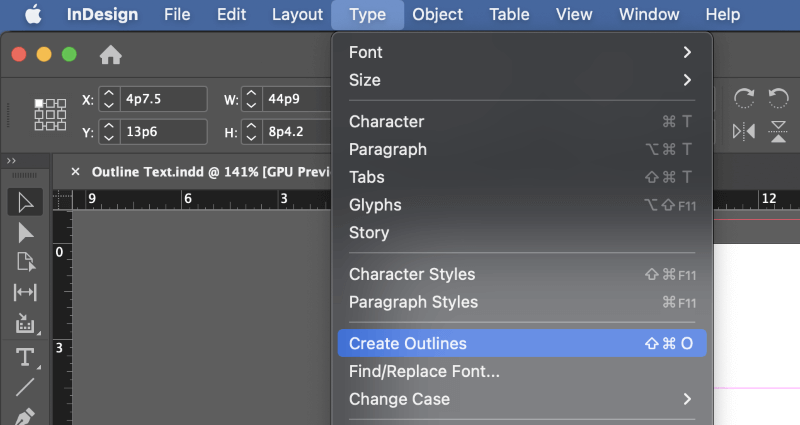Image resolution: width=800 pixels, height=425 pixels.
Task: Click the W value stepper arrows
Action: pyautogui.click(x=251, y=98)
